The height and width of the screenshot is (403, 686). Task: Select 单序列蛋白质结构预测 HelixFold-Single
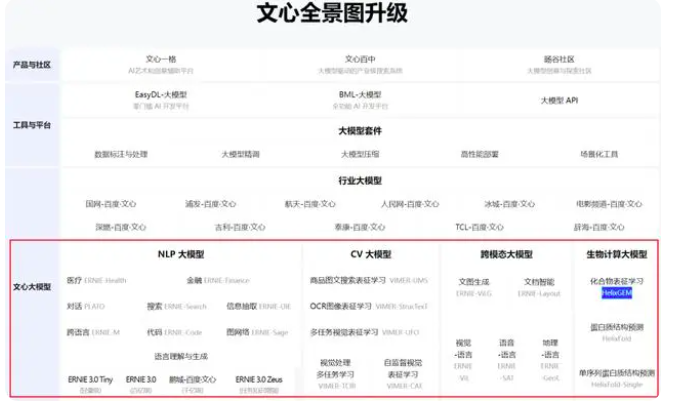click(616, 378)
